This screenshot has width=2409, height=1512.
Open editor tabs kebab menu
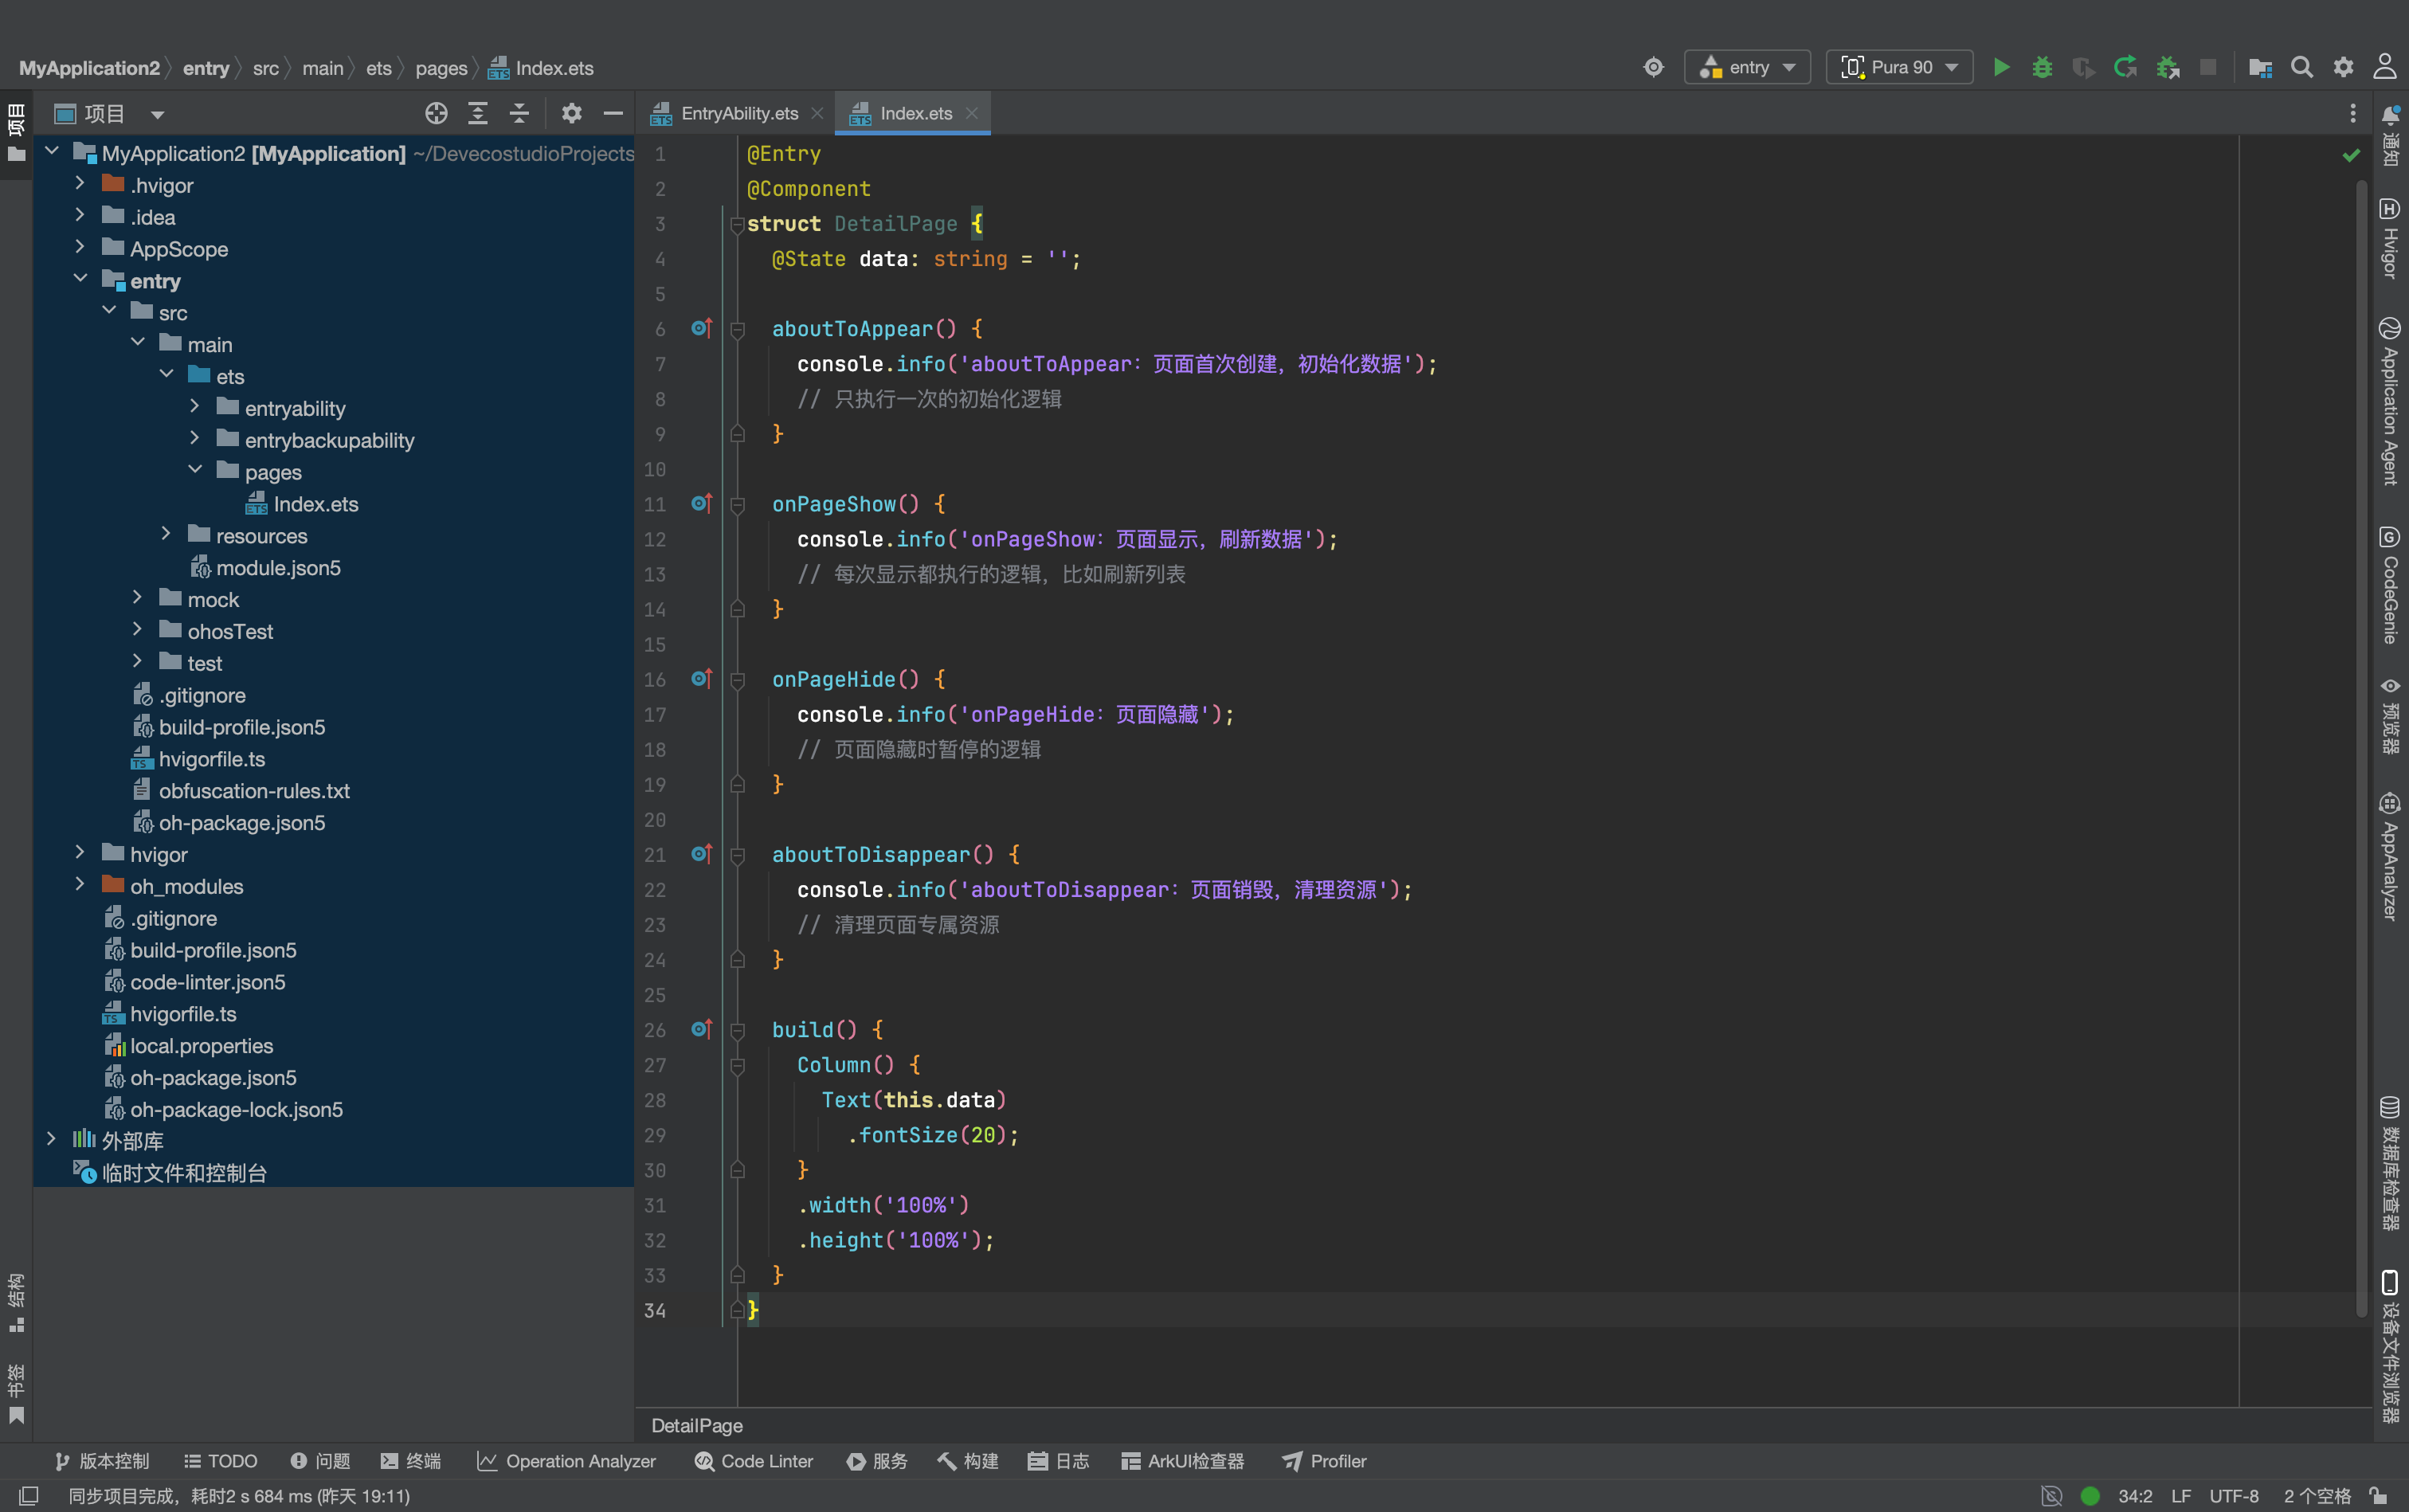pyautogui.click(x=2352, y=113)
